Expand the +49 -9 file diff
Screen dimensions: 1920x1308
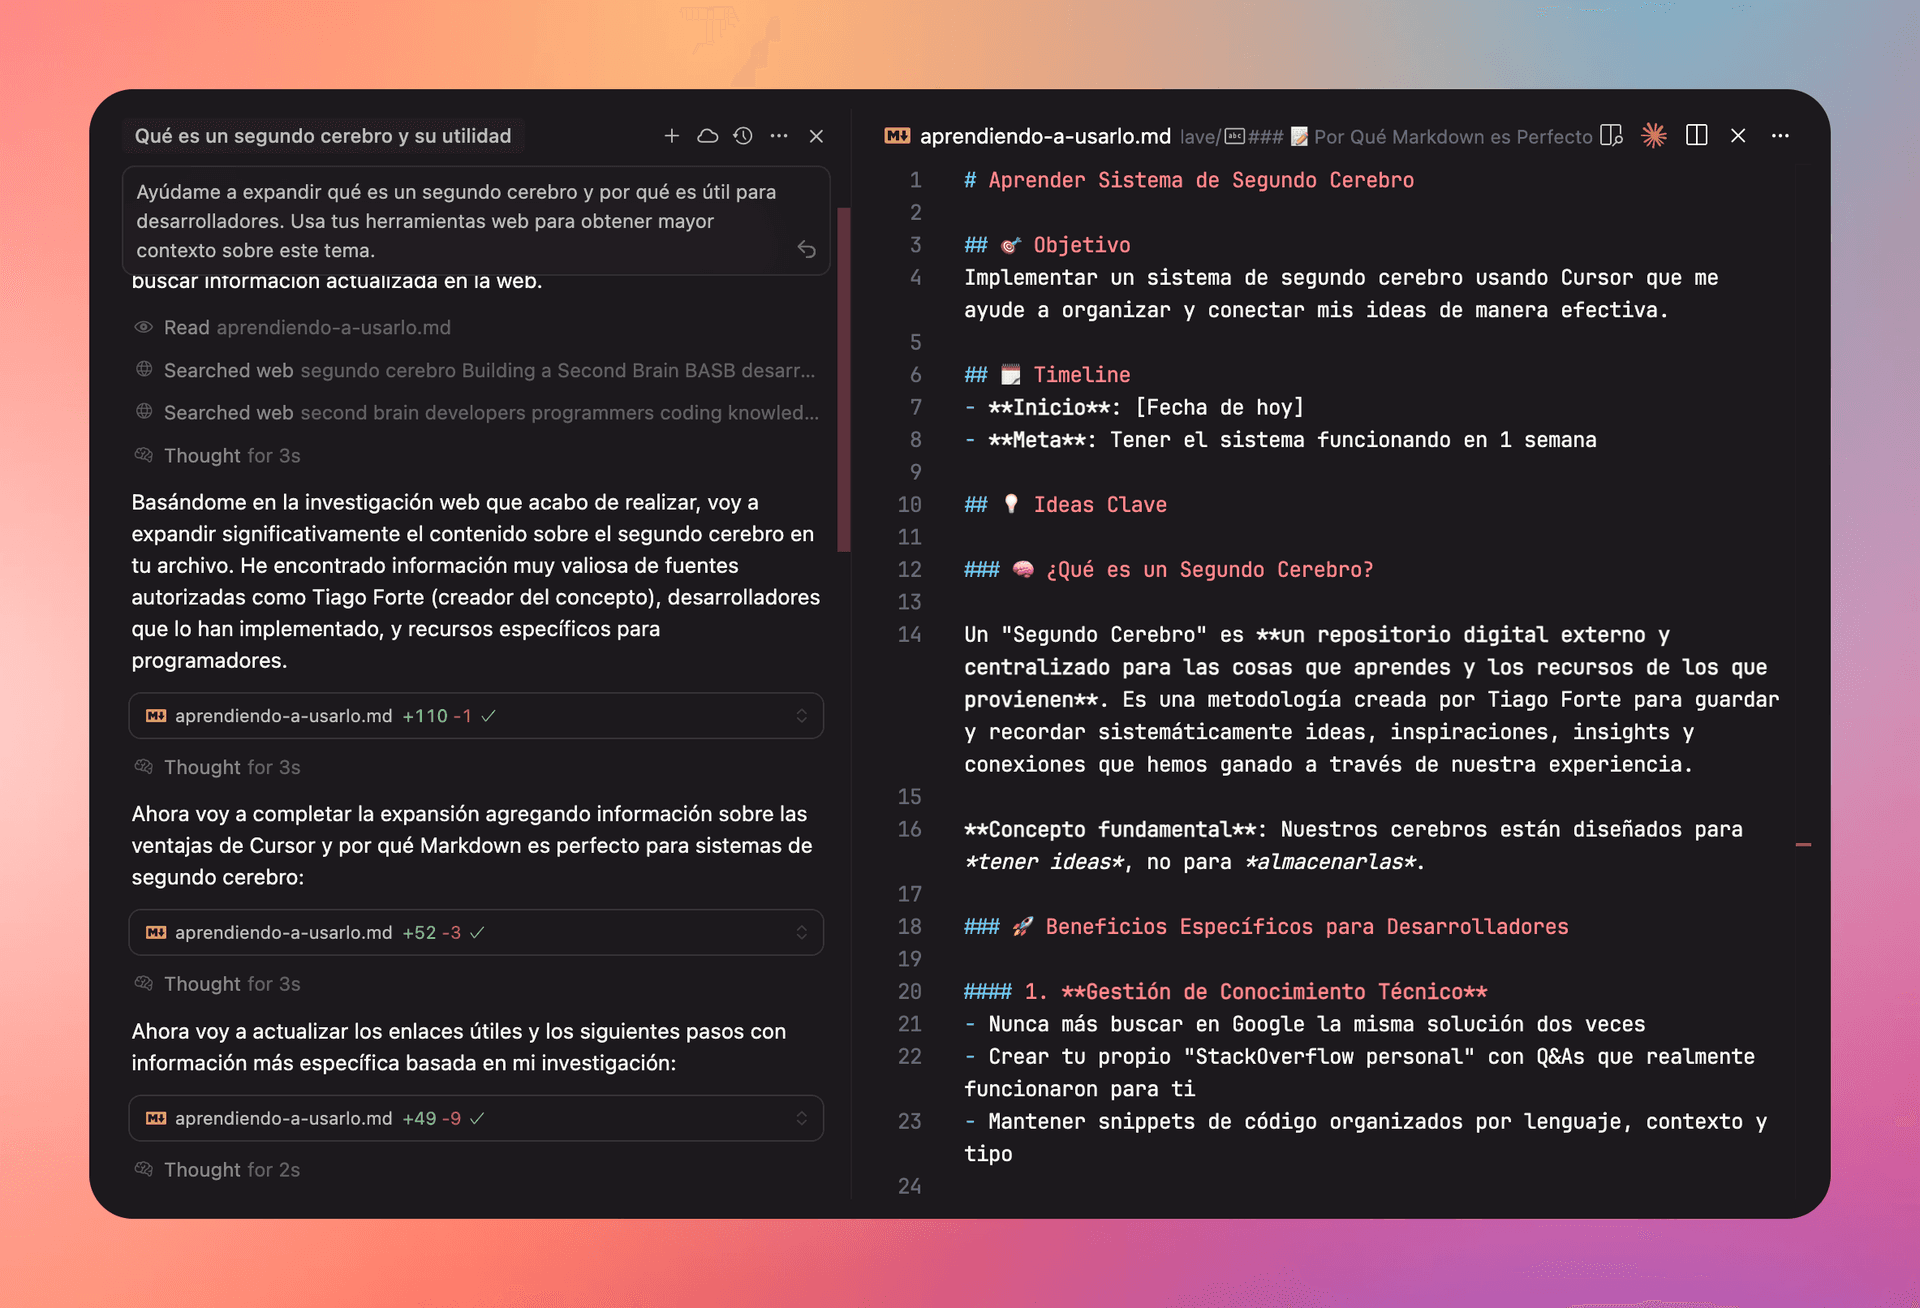coord(801,1119)
